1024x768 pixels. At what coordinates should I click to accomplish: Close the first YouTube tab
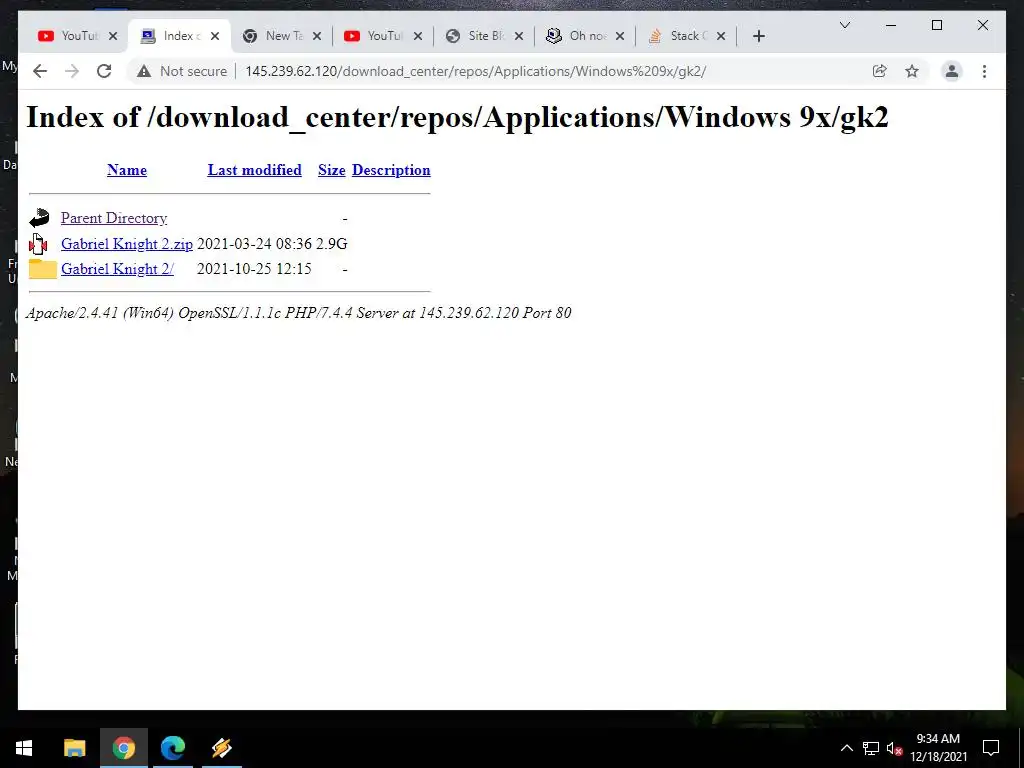(113, 36)
